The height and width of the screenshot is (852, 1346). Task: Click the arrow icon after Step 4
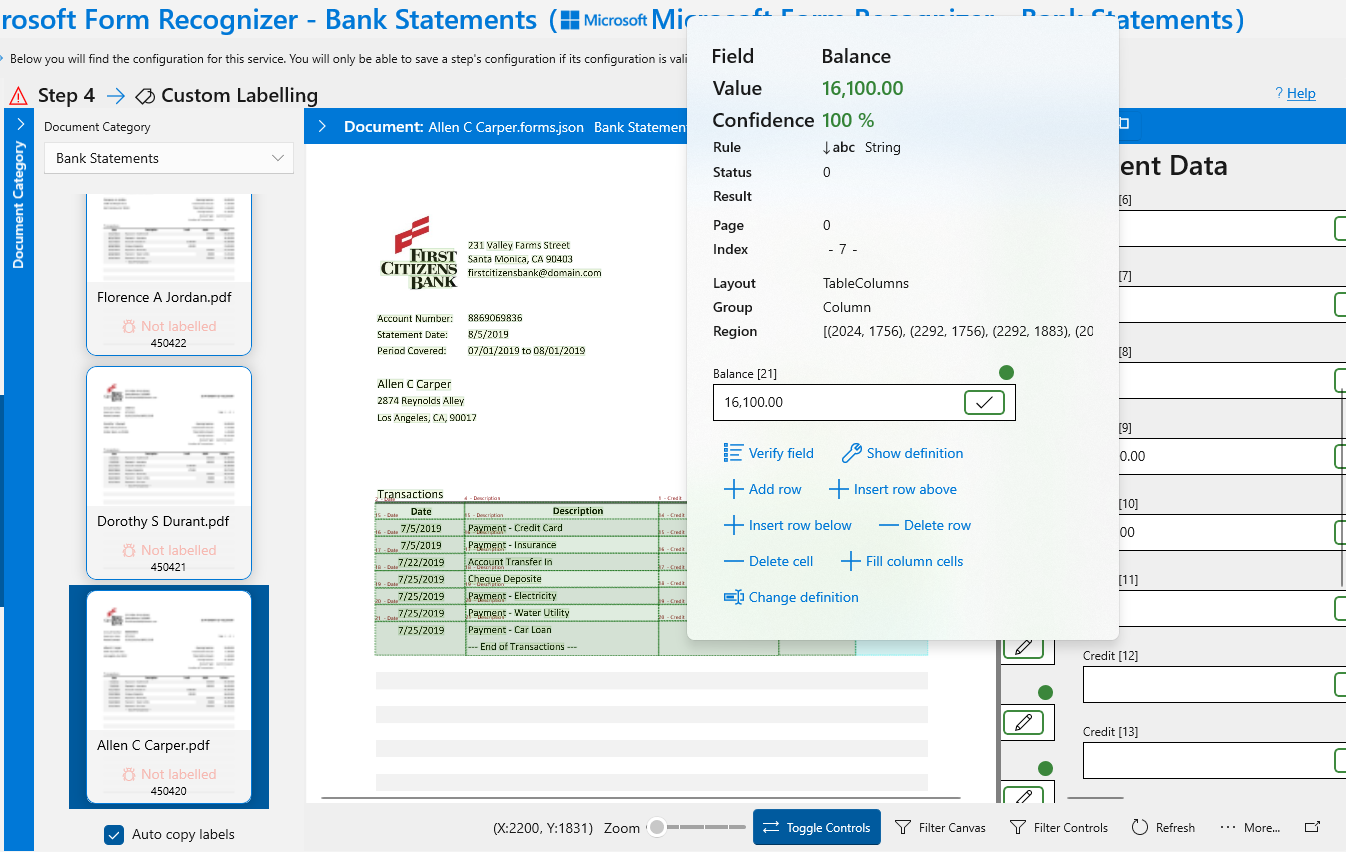pyautogui.click(x=116, y=96)
